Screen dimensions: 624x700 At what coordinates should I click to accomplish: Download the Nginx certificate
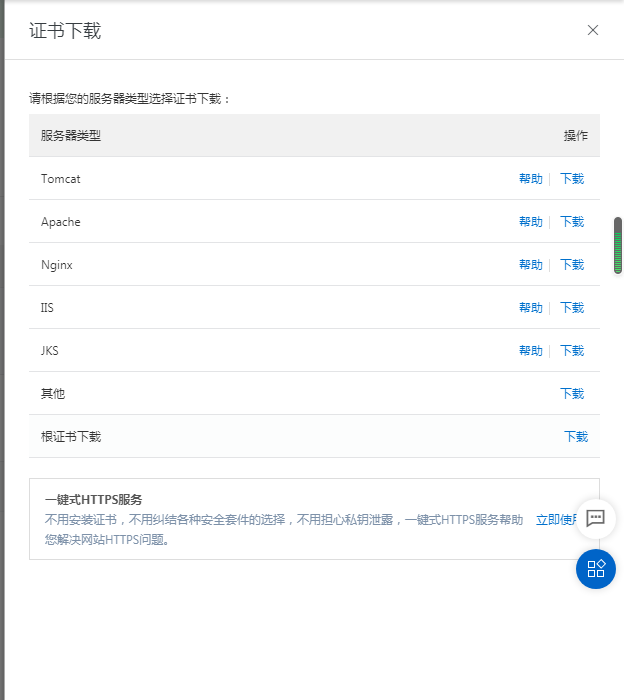(572, 264)
